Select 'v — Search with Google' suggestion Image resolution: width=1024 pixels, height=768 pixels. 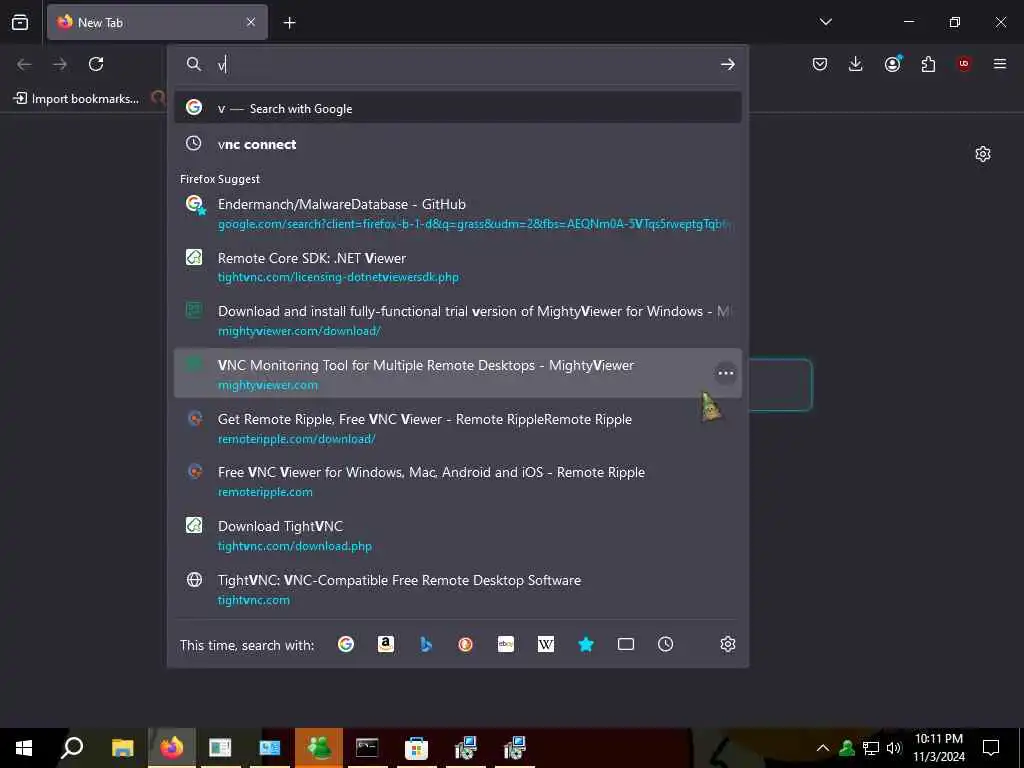458,108
